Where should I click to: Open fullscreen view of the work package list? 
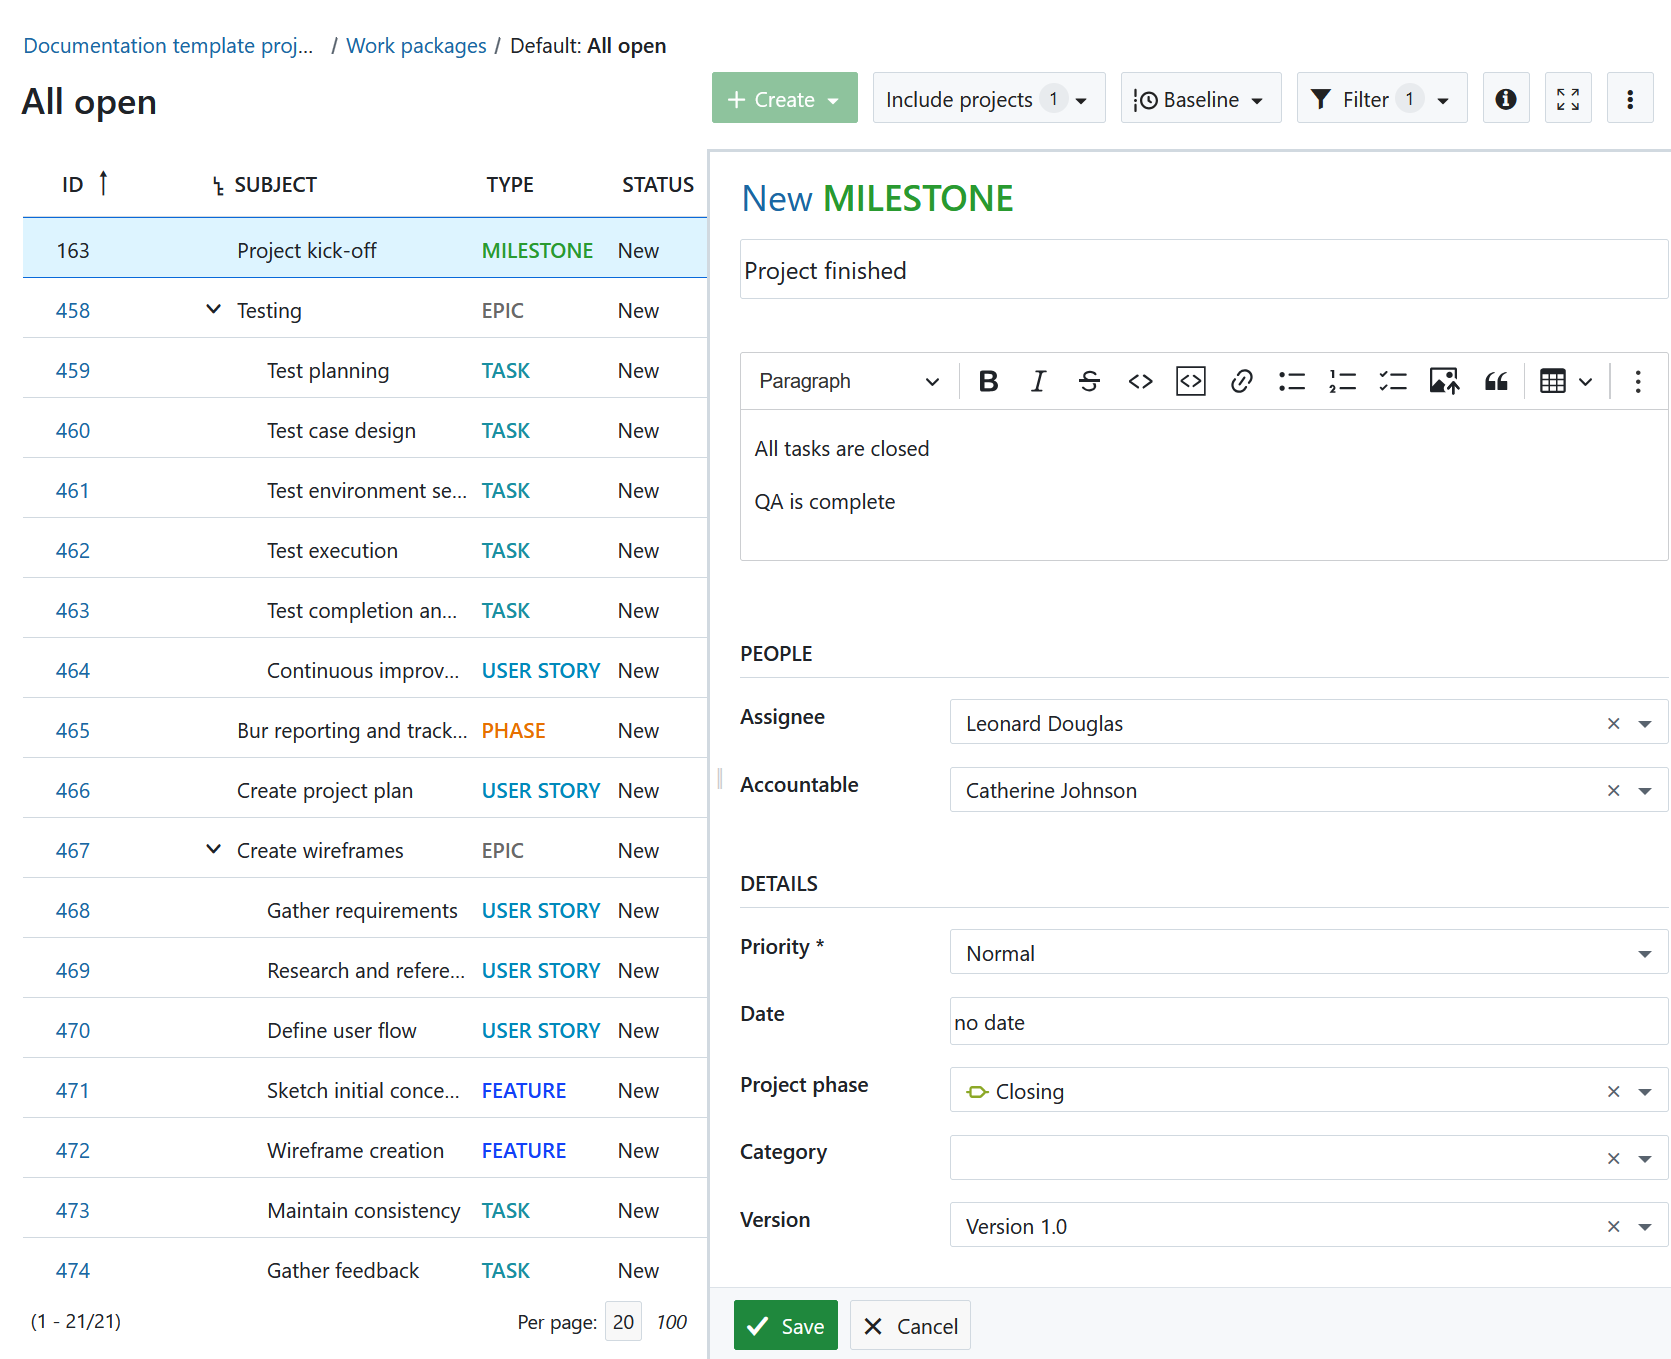(x=1568, y=98)
